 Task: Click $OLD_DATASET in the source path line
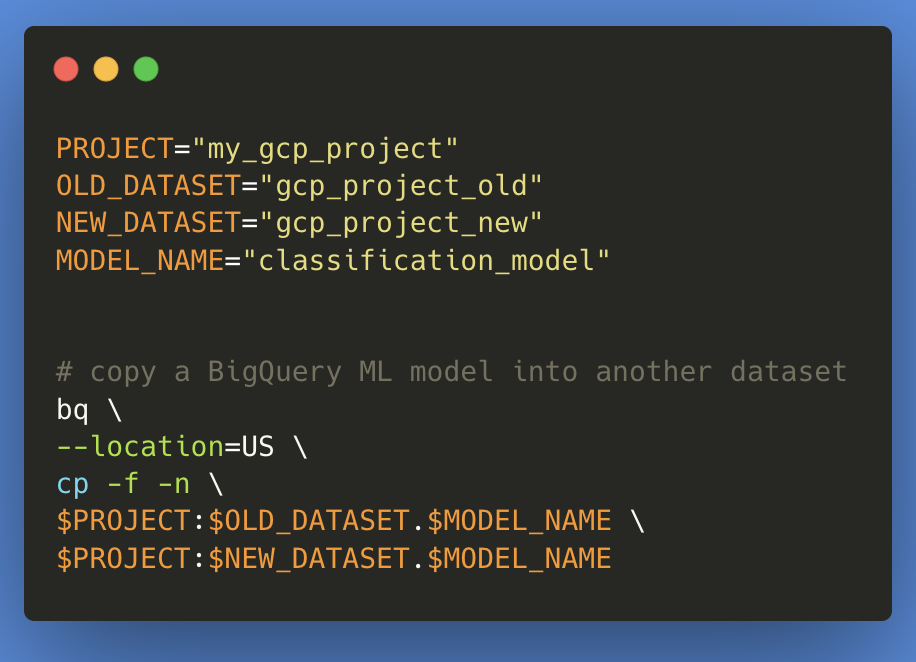[x=309, y=521]
